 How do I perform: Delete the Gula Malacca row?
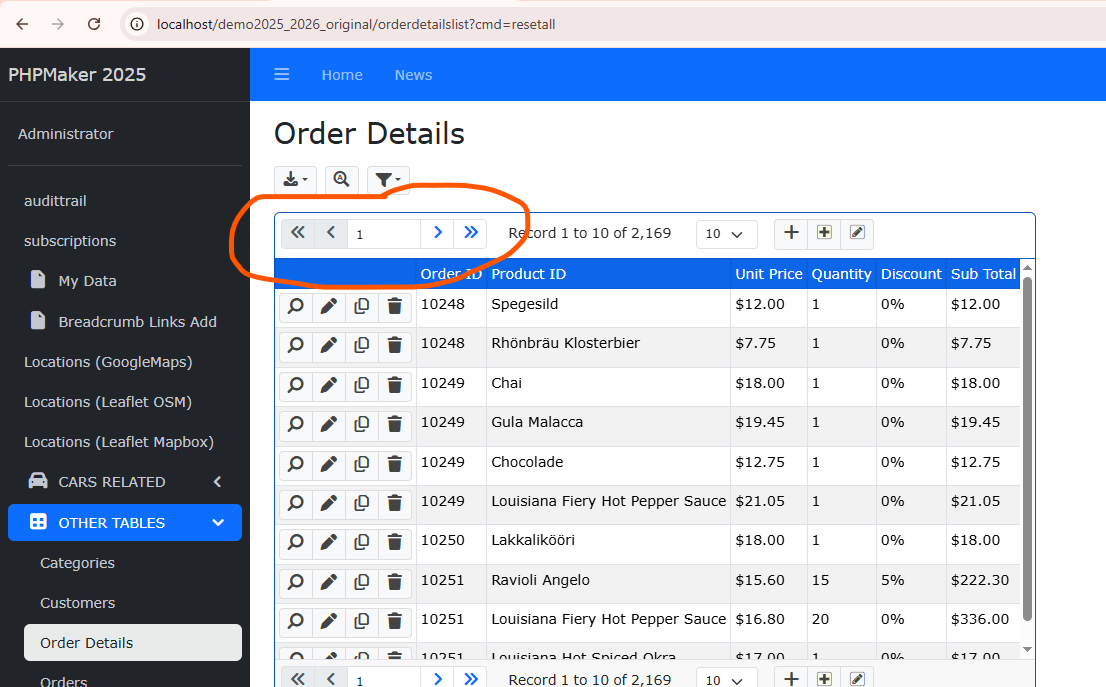coord(395,424)
